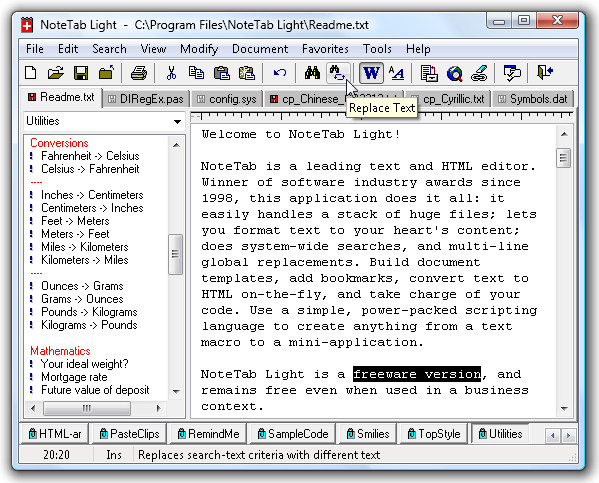Screen dimensions: 599x483
Task: Run the Feet -> Meters conversion
Action: pyautogui.click(x=75, y=221)
